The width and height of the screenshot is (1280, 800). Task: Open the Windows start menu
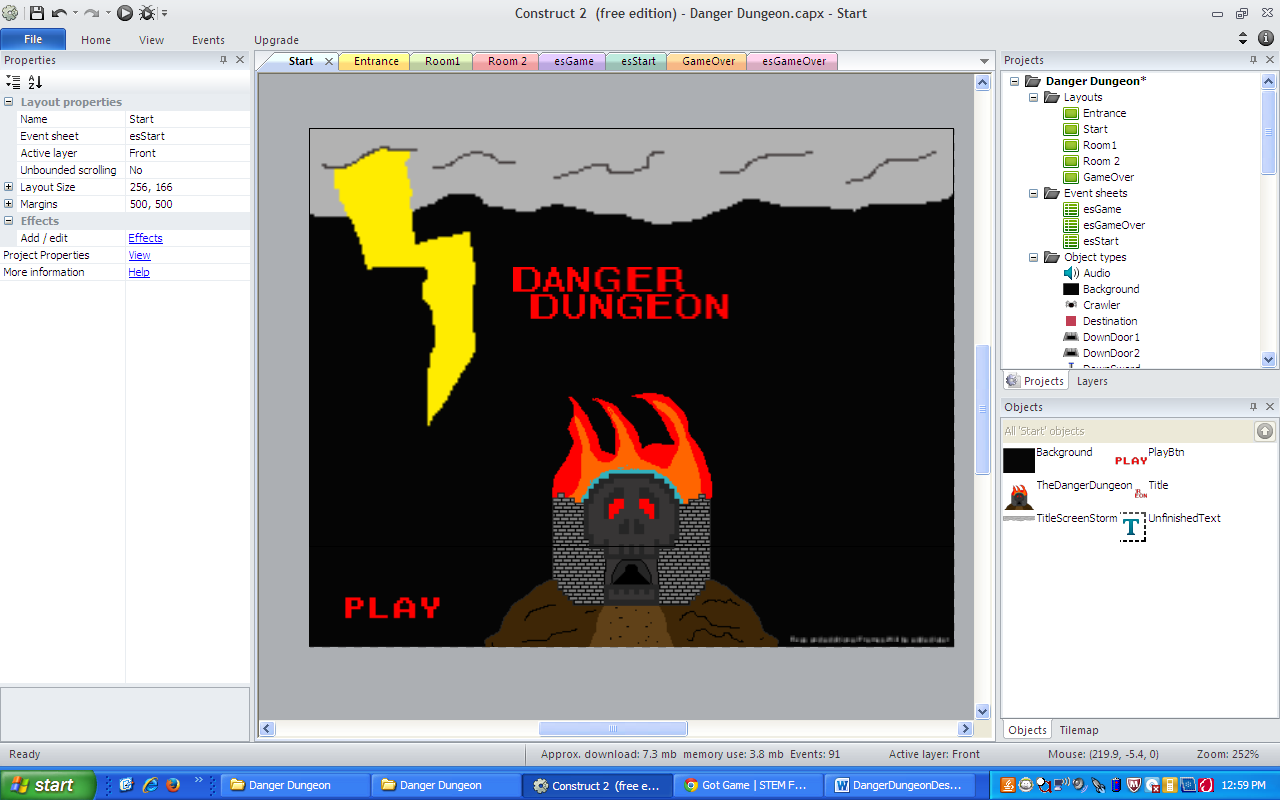[x=48, y=785]
